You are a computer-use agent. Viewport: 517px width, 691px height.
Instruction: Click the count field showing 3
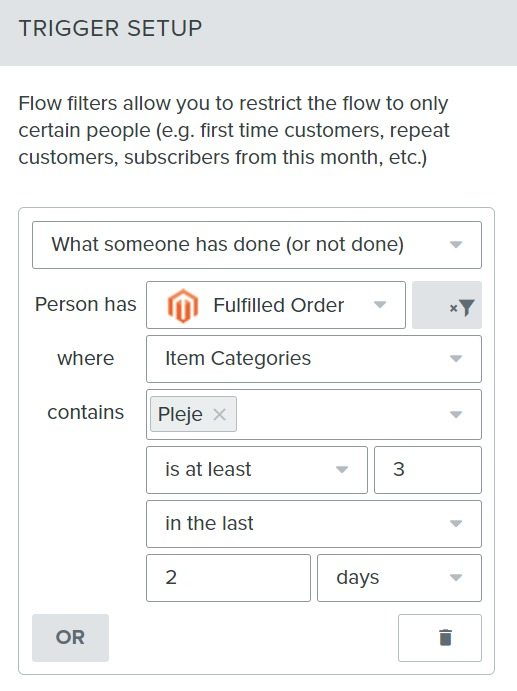point(428,470)
